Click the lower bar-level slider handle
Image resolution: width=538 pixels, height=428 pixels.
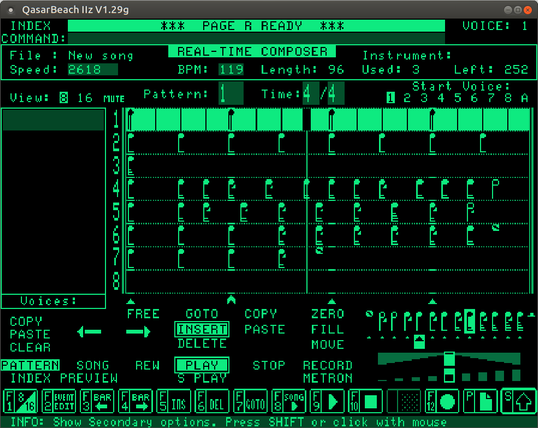(449, 375)
